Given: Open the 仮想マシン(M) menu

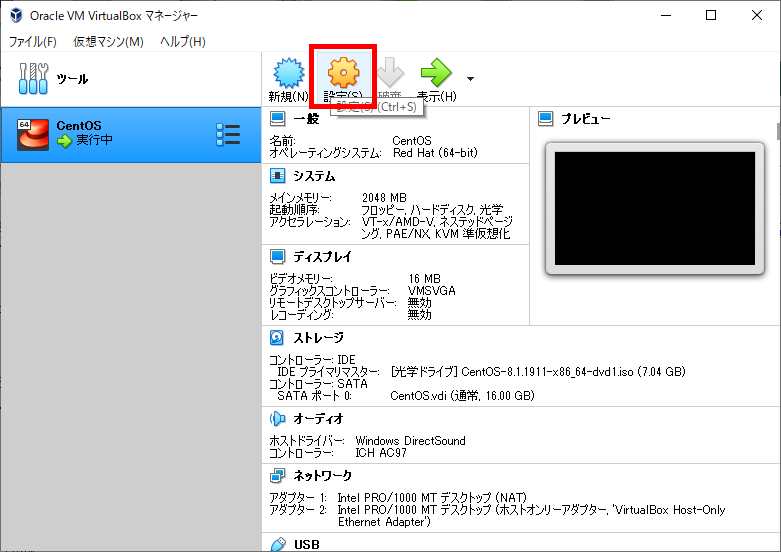Looking at the screenshot, I should point(108,42).
